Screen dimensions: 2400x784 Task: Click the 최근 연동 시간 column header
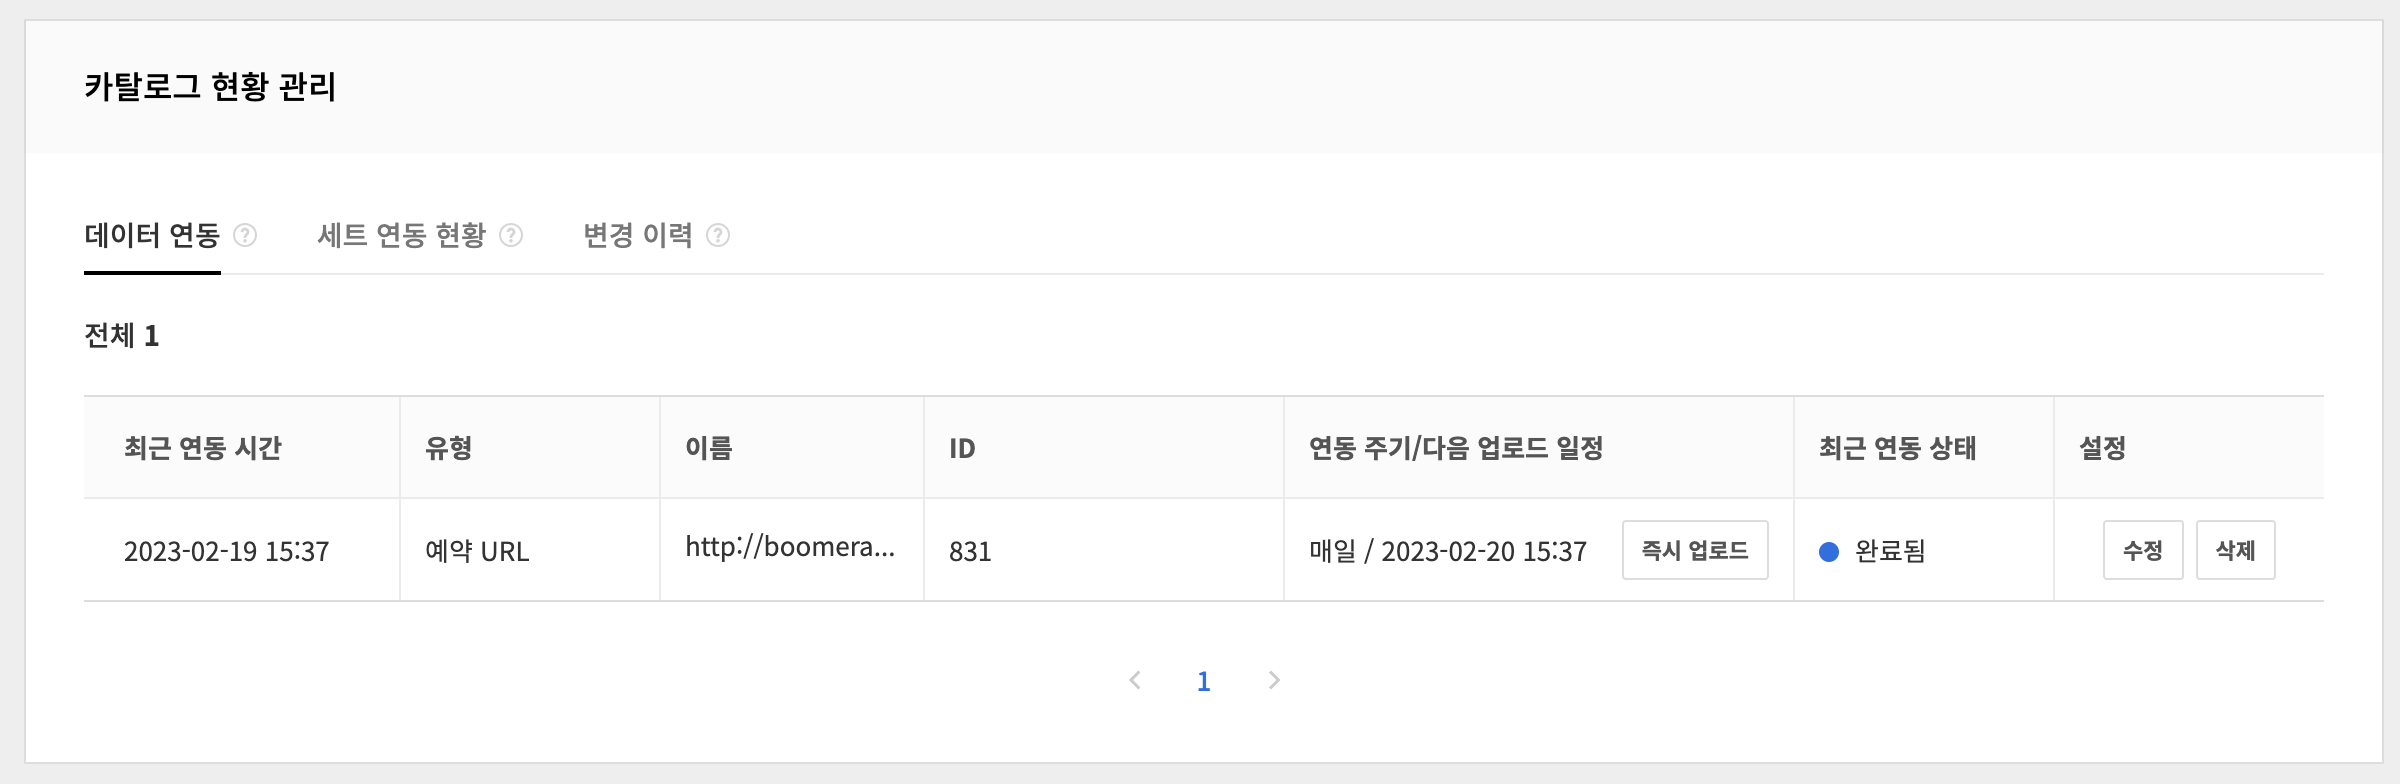click(x=203, y=448)
